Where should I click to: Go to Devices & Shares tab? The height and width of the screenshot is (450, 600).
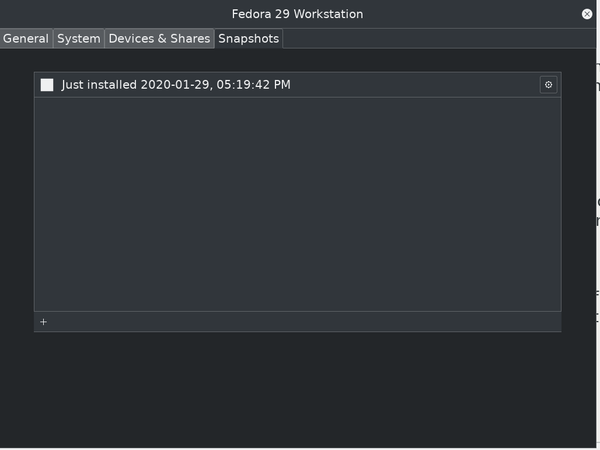point(159,38)
